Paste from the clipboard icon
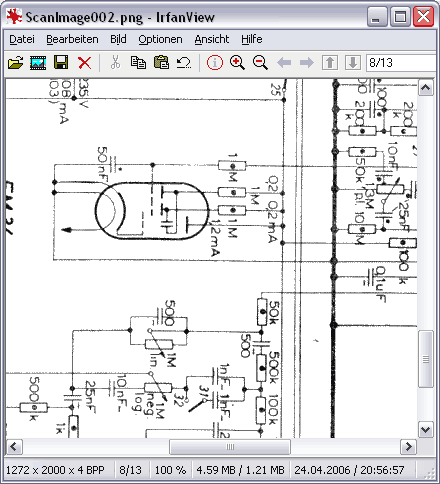Image resolution: width=440 pixels, height=484 pixels. (161, 62)
